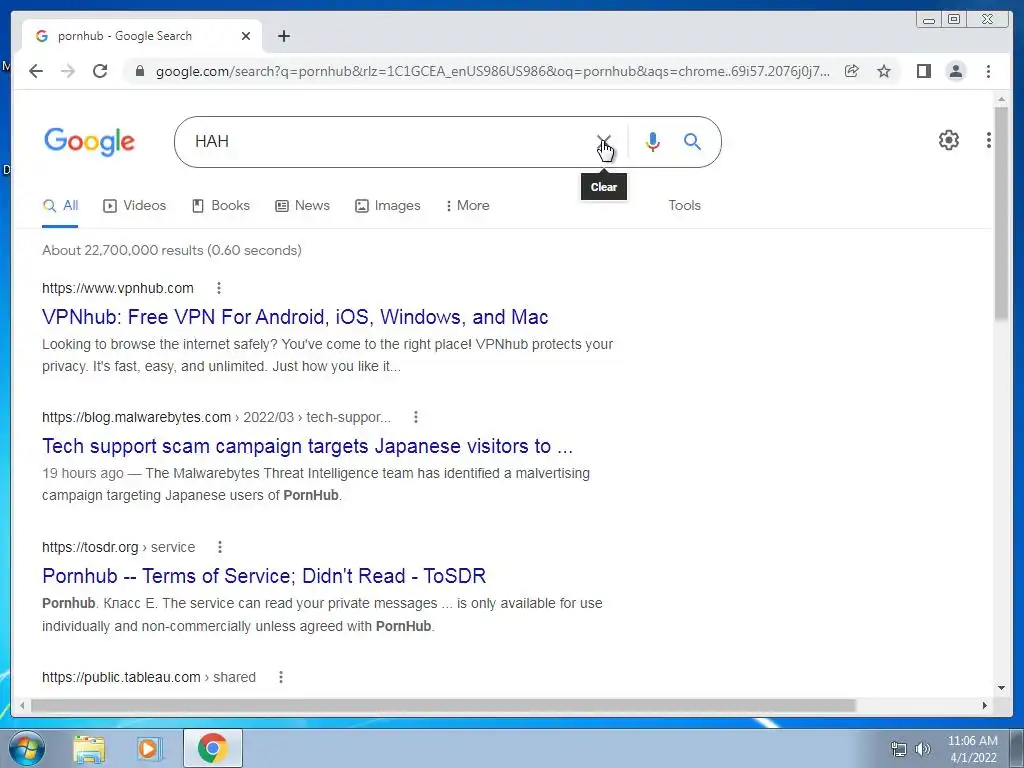Screen dimensions: 1024x768
Task: Click the About 22,700,000 results text
Action: tap(172, 250)
